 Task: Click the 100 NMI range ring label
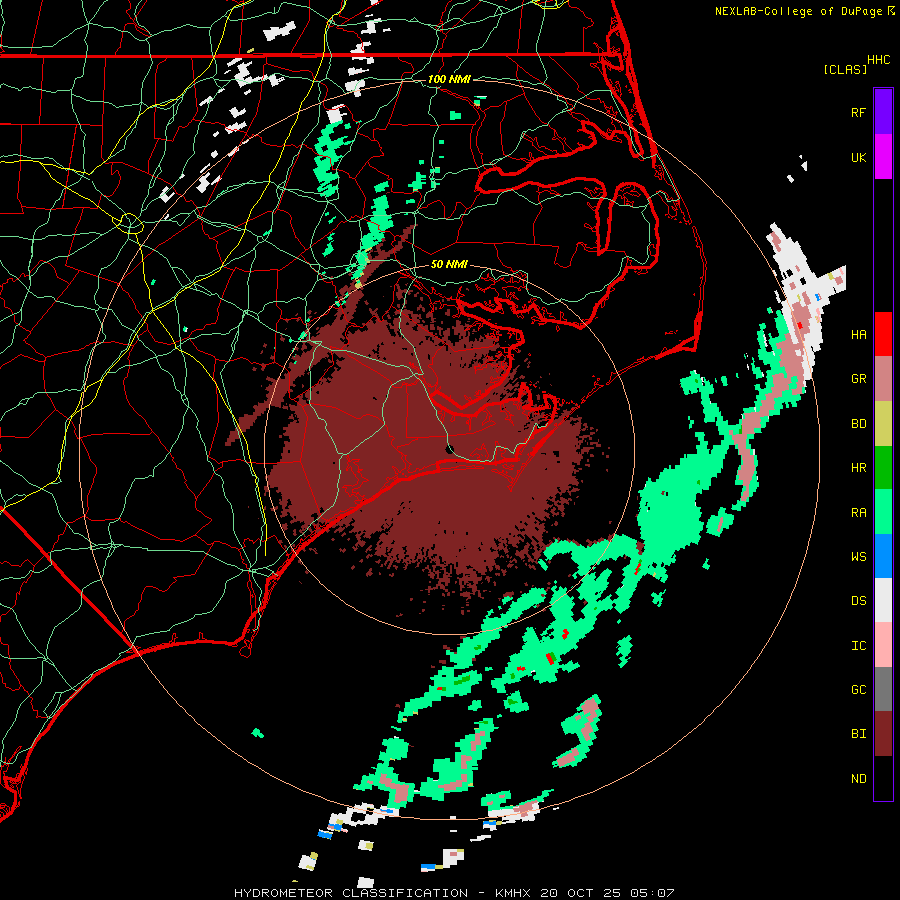pos(449,79)
